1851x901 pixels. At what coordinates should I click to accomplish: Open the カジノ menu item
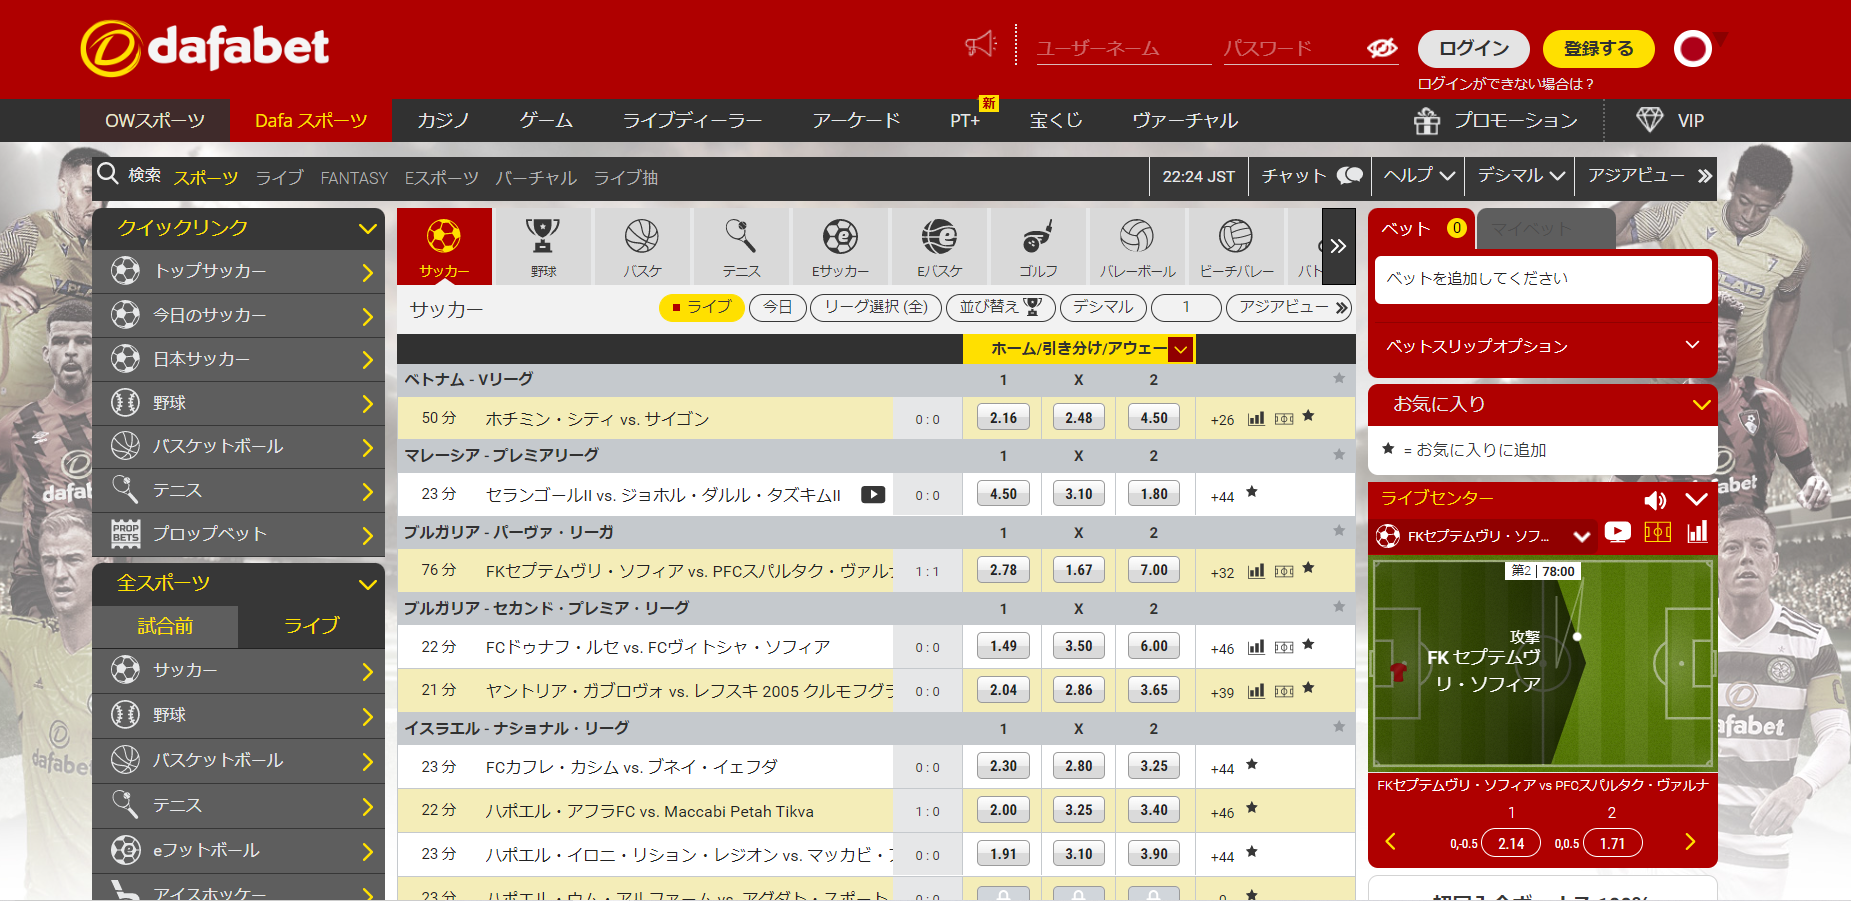coord(443,121)
